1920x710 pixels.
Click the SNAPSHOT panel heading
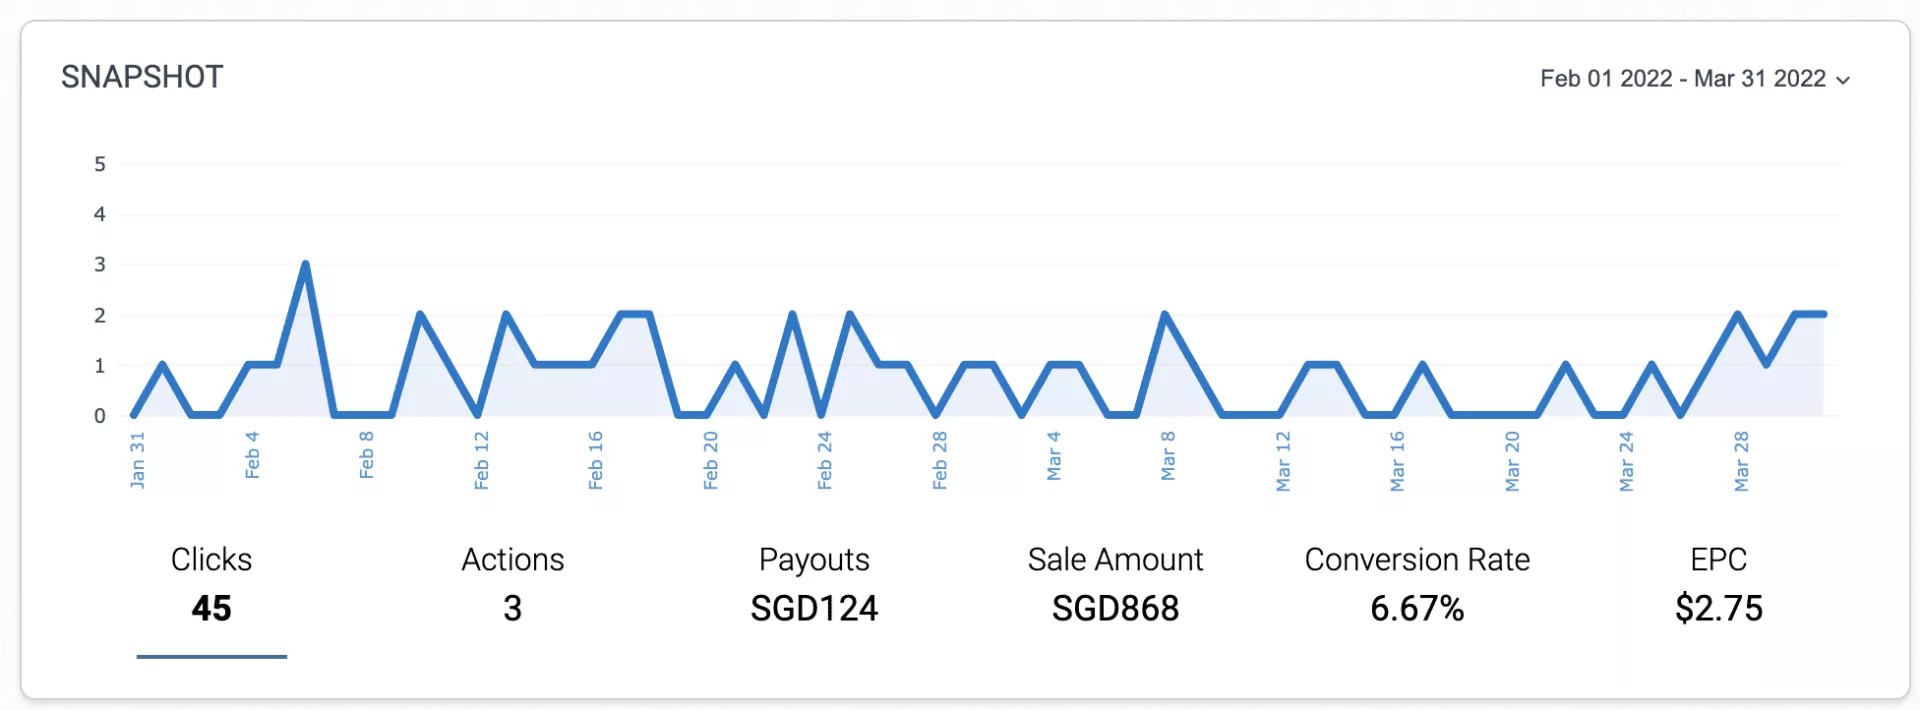[x=142, y=77]
